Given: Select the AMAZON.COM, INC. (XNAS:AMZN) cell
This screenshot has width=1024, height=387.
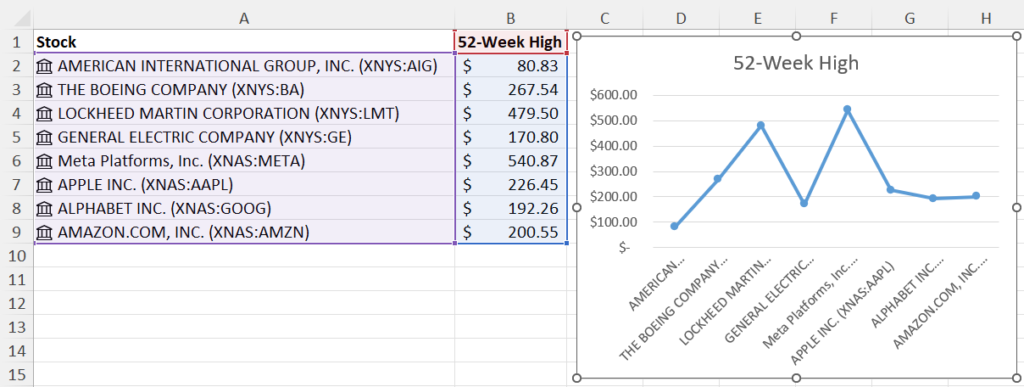Looking at the screenshot, I should click(x=244, y=232).
